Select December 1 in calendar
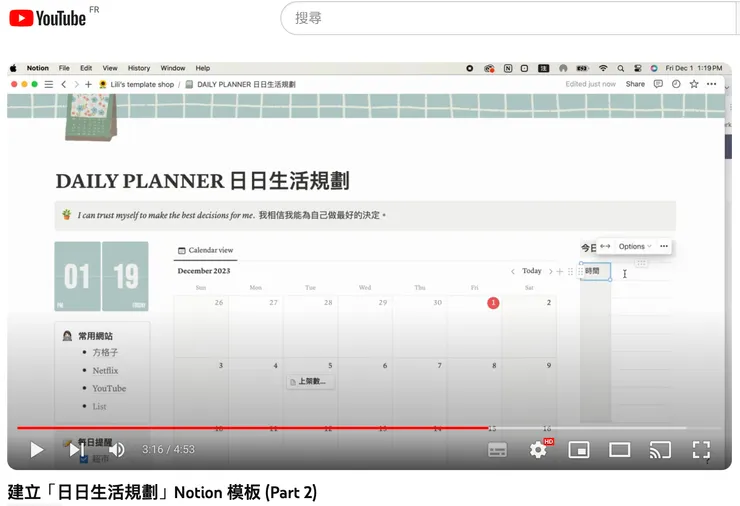 (x=493, y=303)
